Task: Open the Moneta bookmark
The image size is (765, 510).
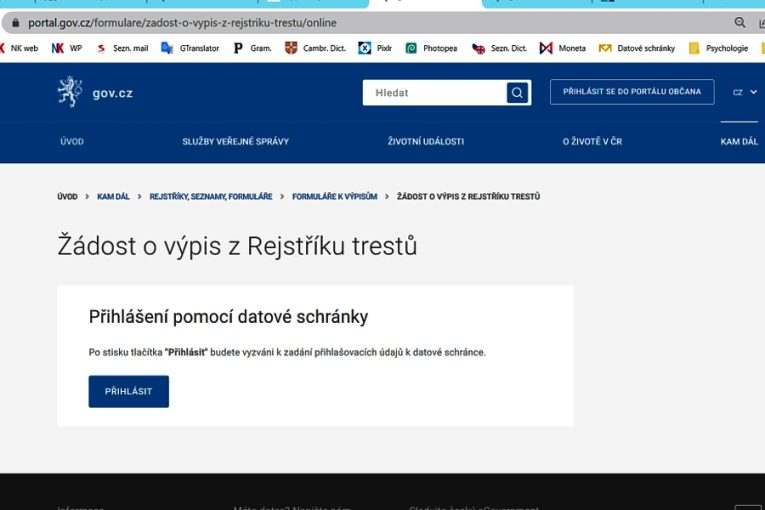Action: (563, 48)
